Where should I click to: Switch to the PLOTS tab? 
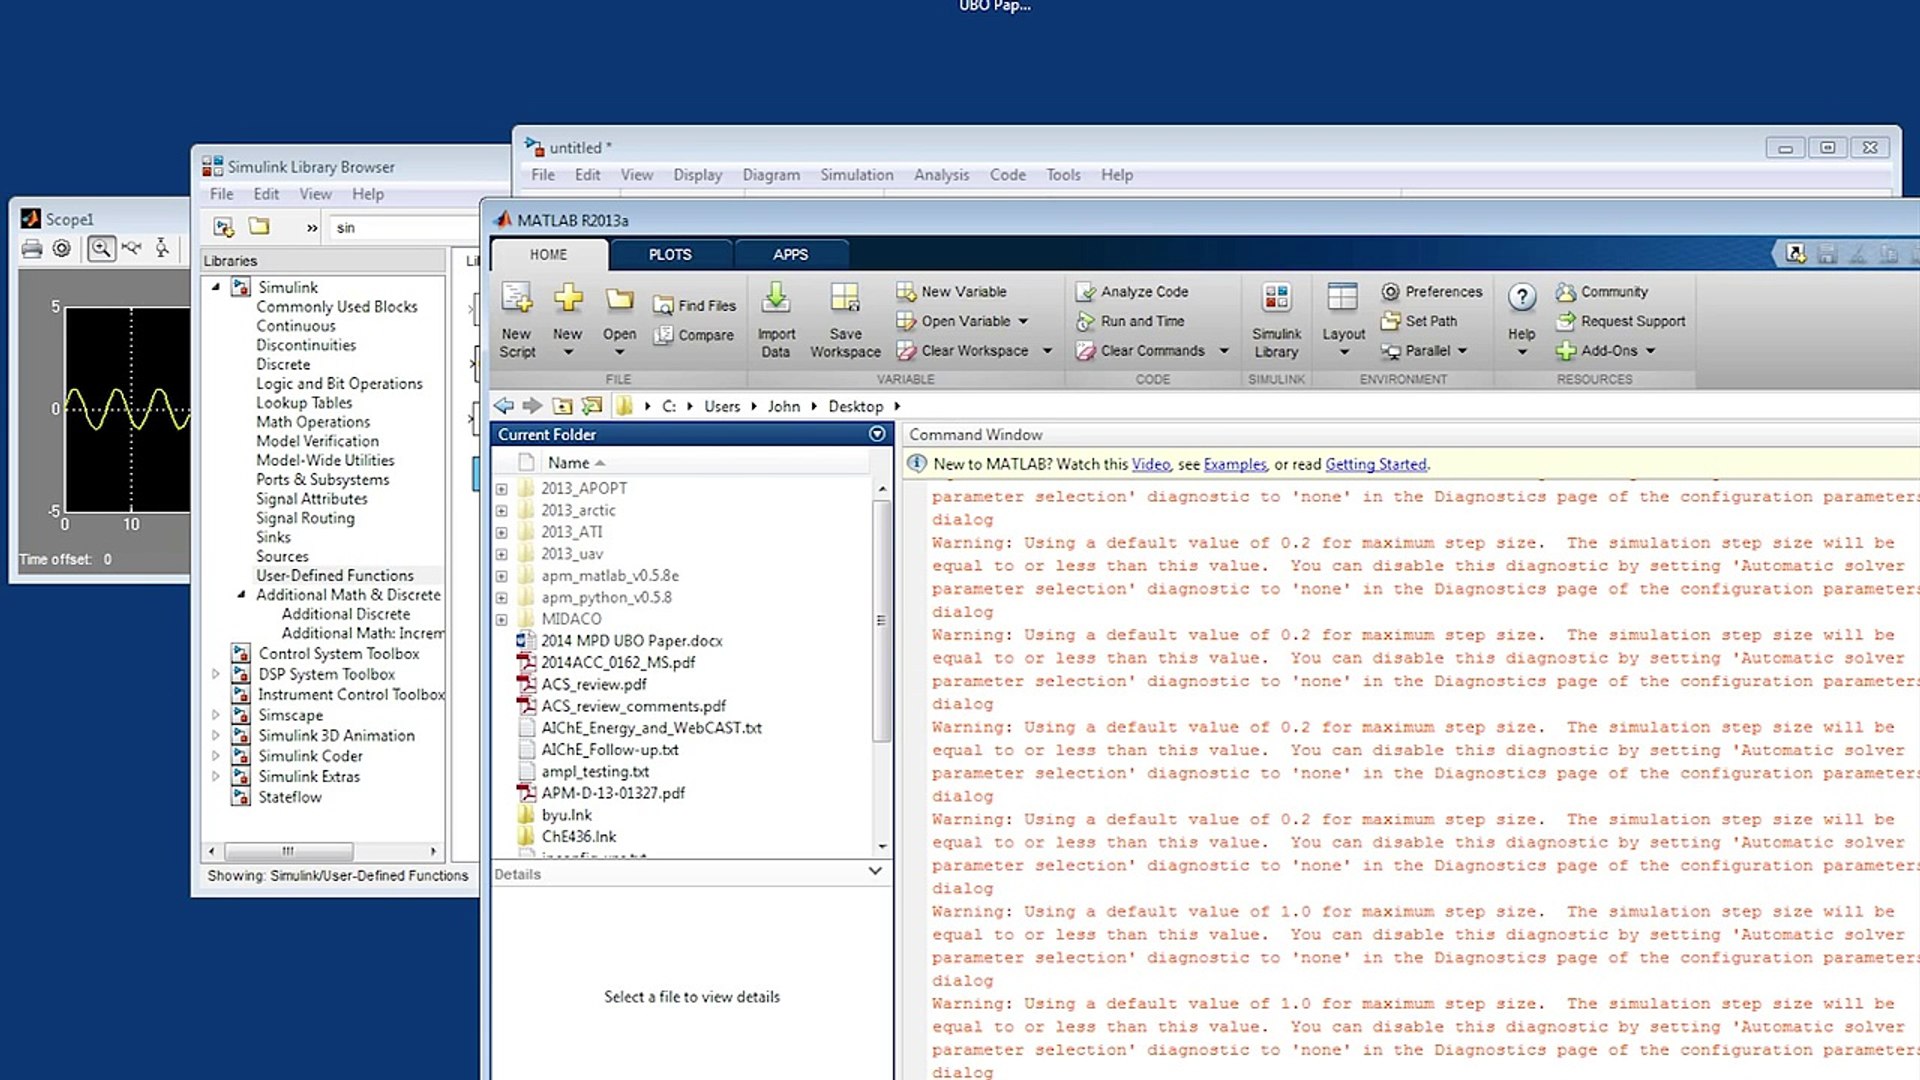click(x=670, y=255)
